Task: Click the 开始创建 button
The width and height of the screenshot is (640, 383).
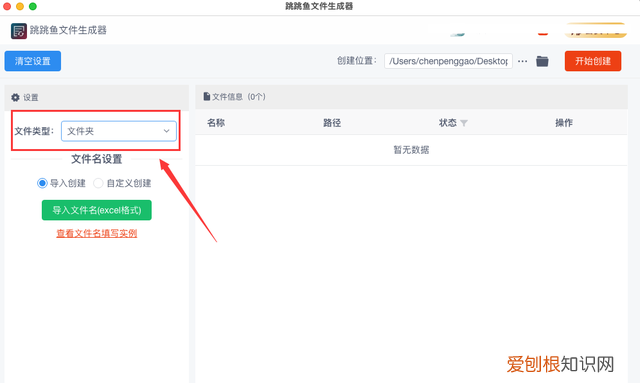Action: pyautogui.click(x=593, y=61)
